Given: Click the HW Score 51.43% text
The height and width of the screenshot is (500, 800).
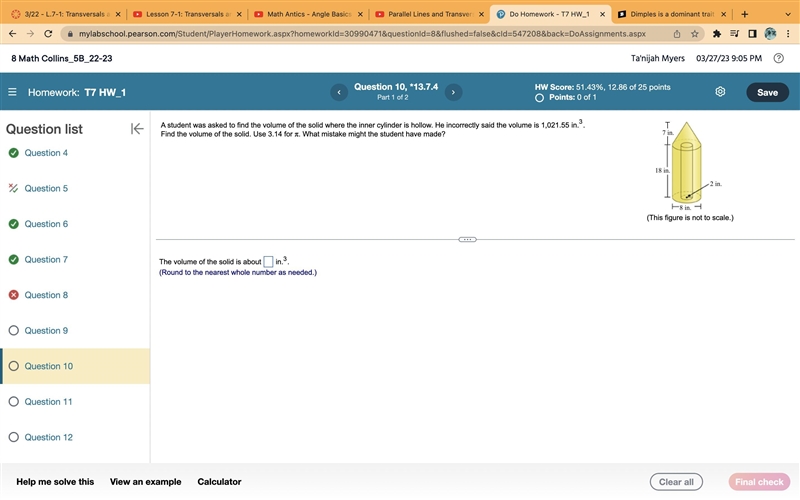Looking at the screenshot, I should pyautogui.click(x=603, y=87).
